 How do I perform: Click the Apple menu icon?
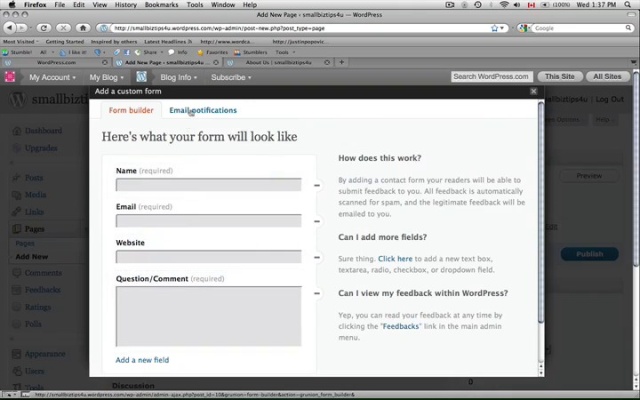pos(12,5)
